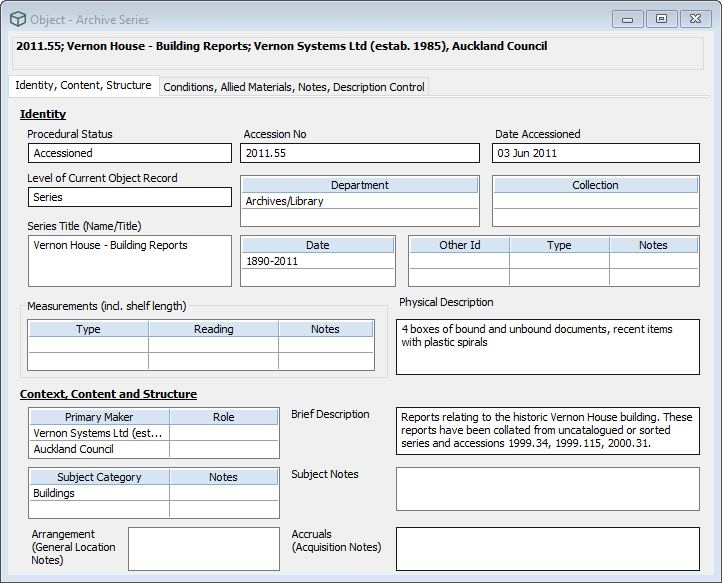Click the Arrangement location notes box
This screenshot has height=583, width=722.
click(204, 549)
